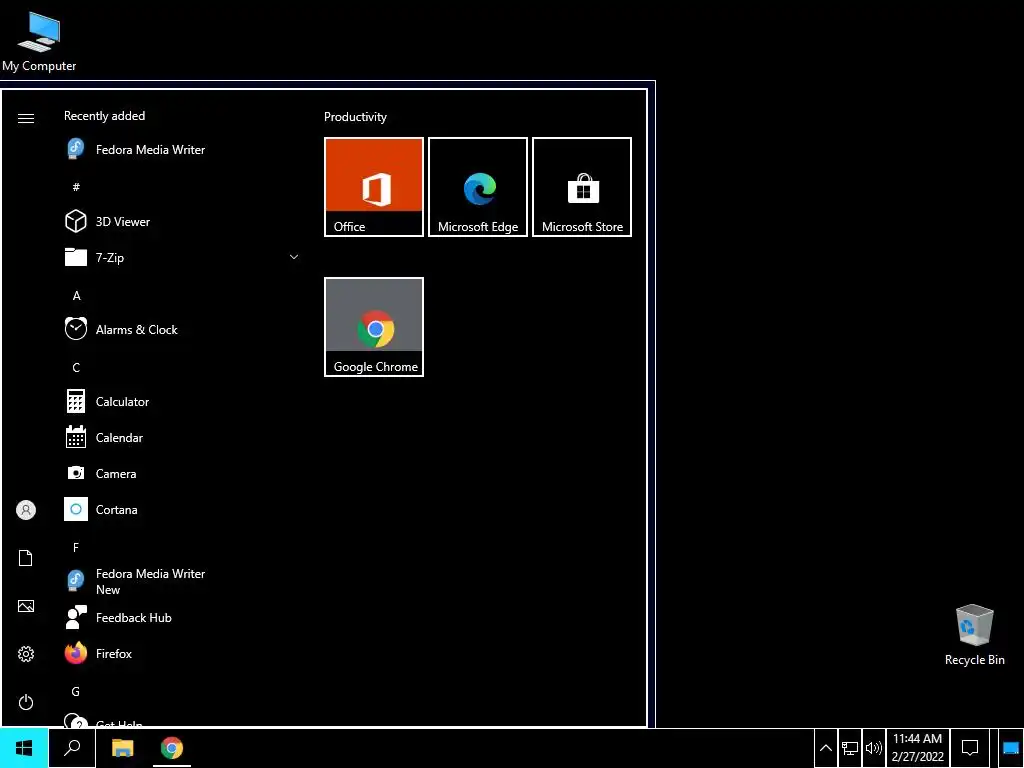Open user account icon in Start sidebar
This screenshot has height=768, width=1024.
[x=25, y=510]
